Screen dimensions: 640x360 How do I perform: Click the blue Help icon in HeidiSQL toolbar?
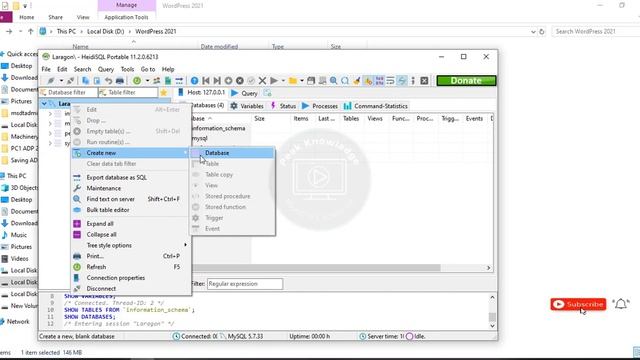click(195, 81)
